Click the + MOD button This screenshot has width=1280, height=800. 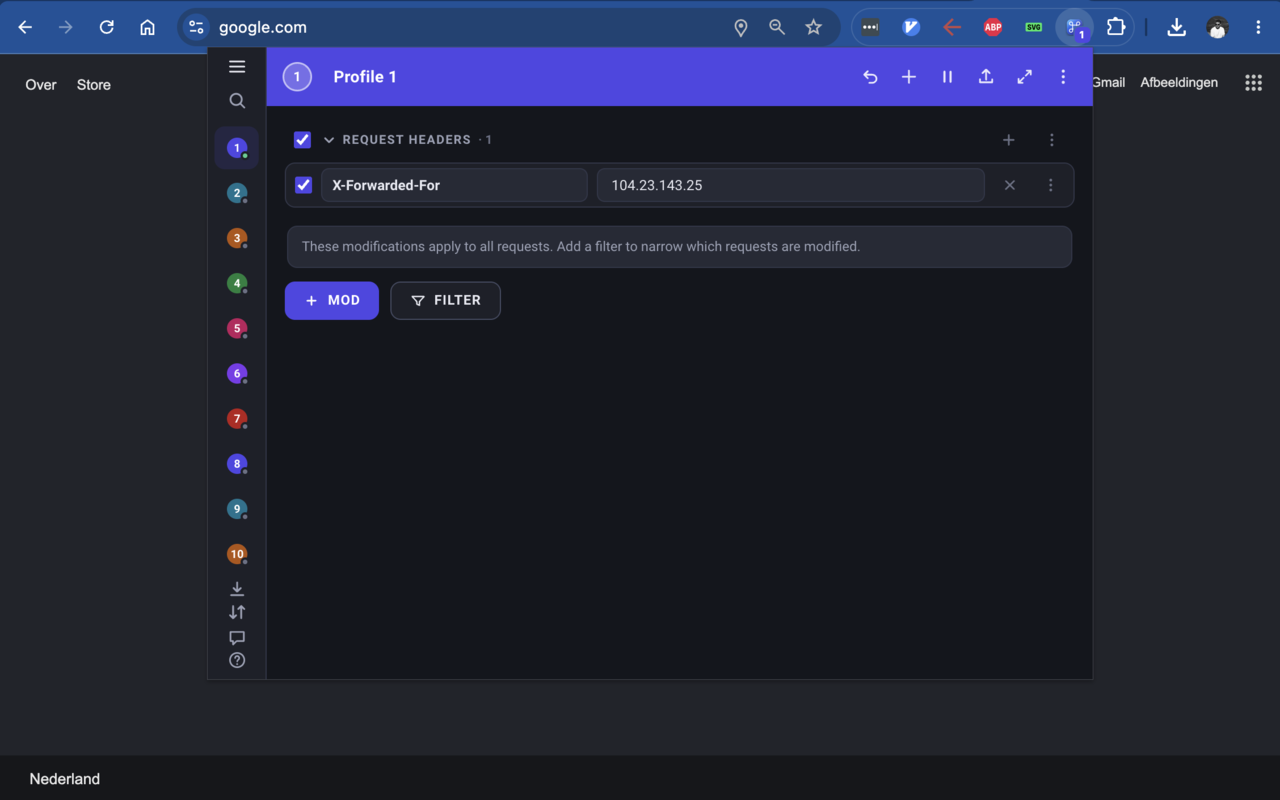tap(332, 300)
